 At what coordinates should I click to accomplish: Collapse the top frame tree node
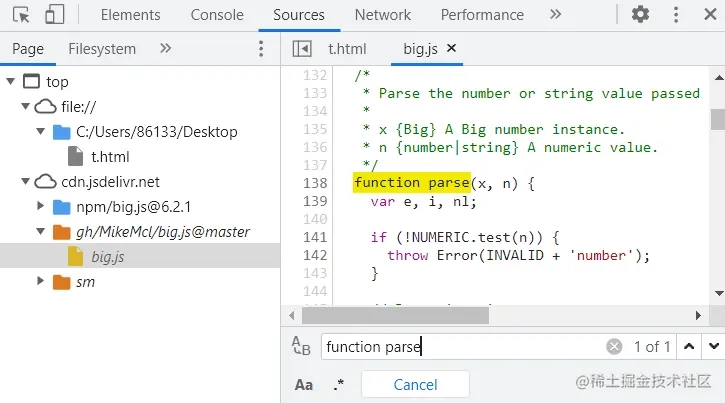click(11, 82)
